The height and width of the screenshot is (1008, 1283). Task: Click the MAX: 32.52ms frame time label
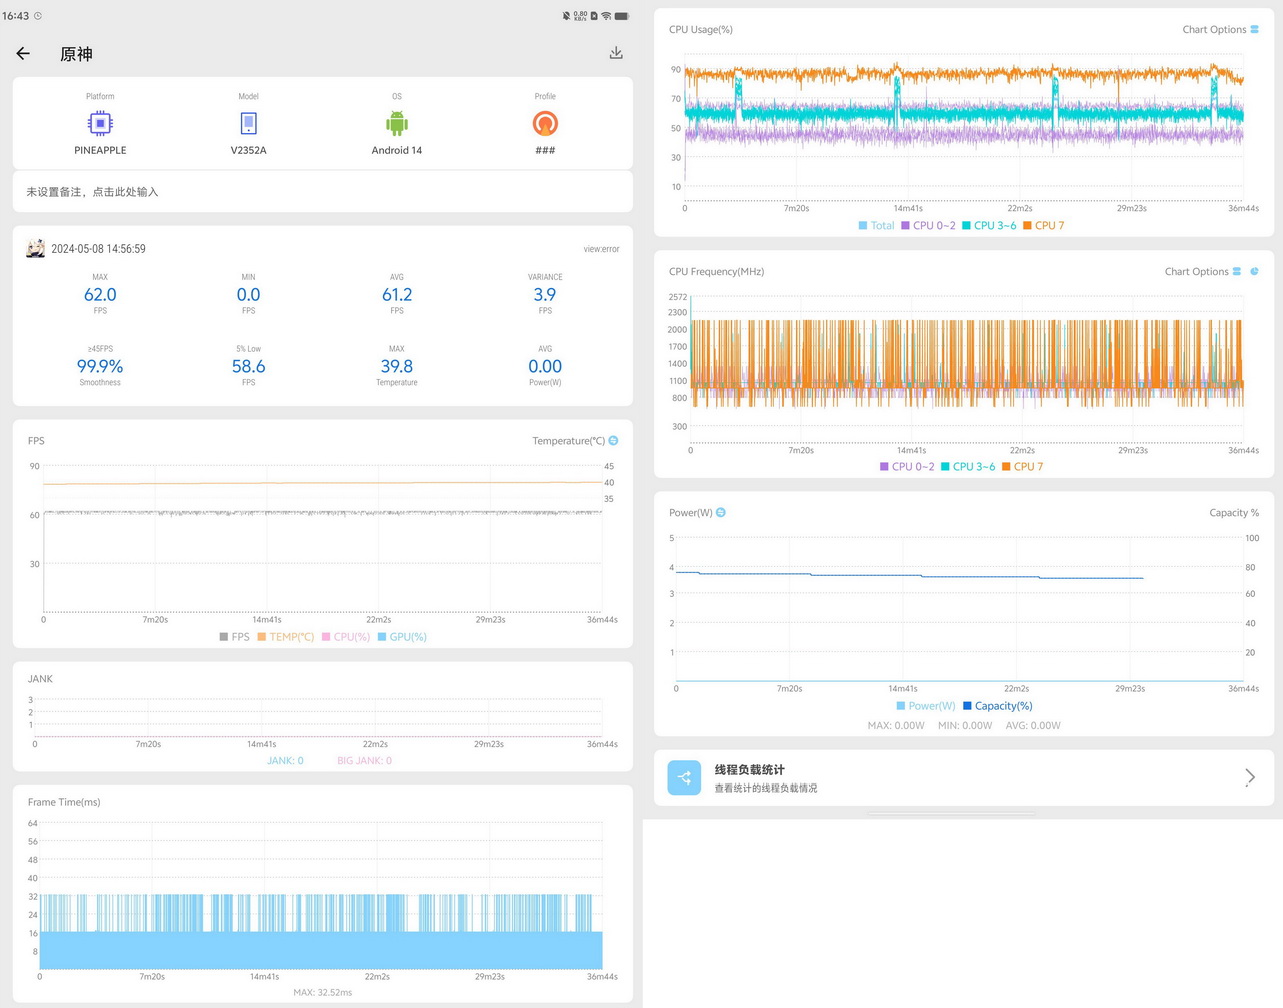[x=322, y=993]
